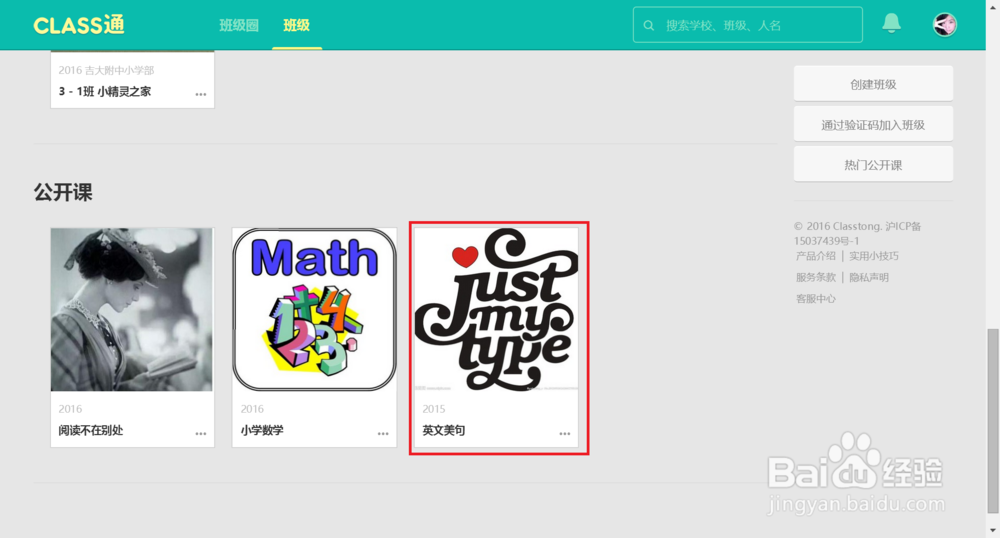Click the search magnifier icon
This screenshot has height=538, width=1000.
(649, 25)
